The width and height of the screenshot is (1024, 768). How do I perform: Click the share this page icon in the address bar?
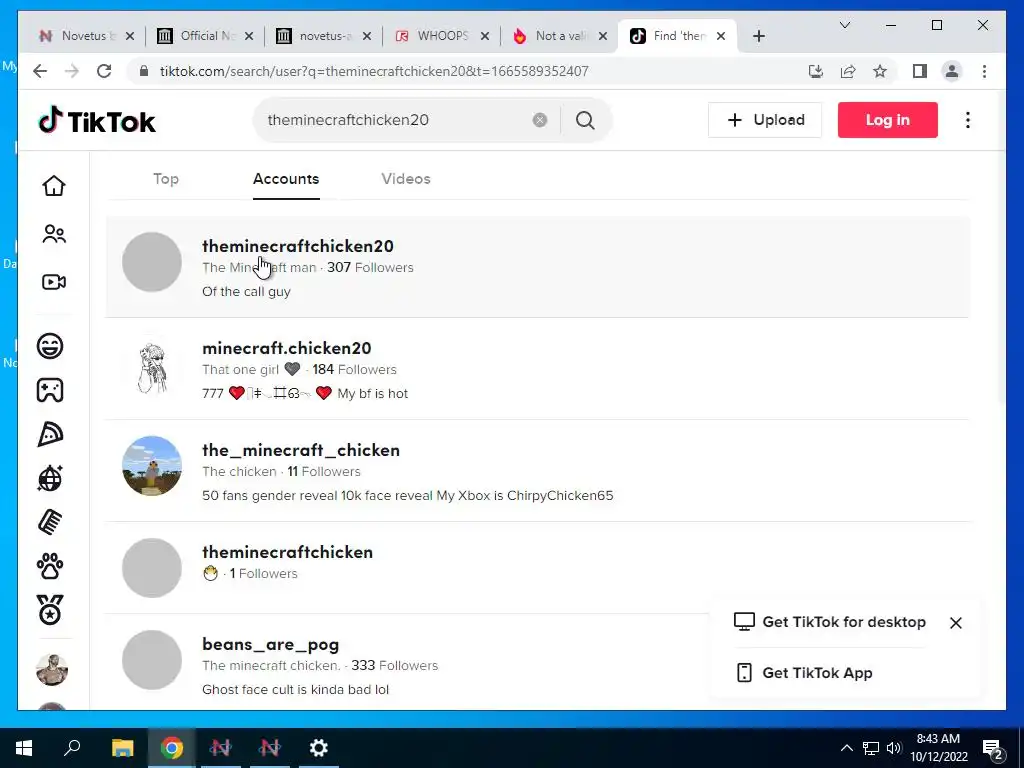coord(848,71)
